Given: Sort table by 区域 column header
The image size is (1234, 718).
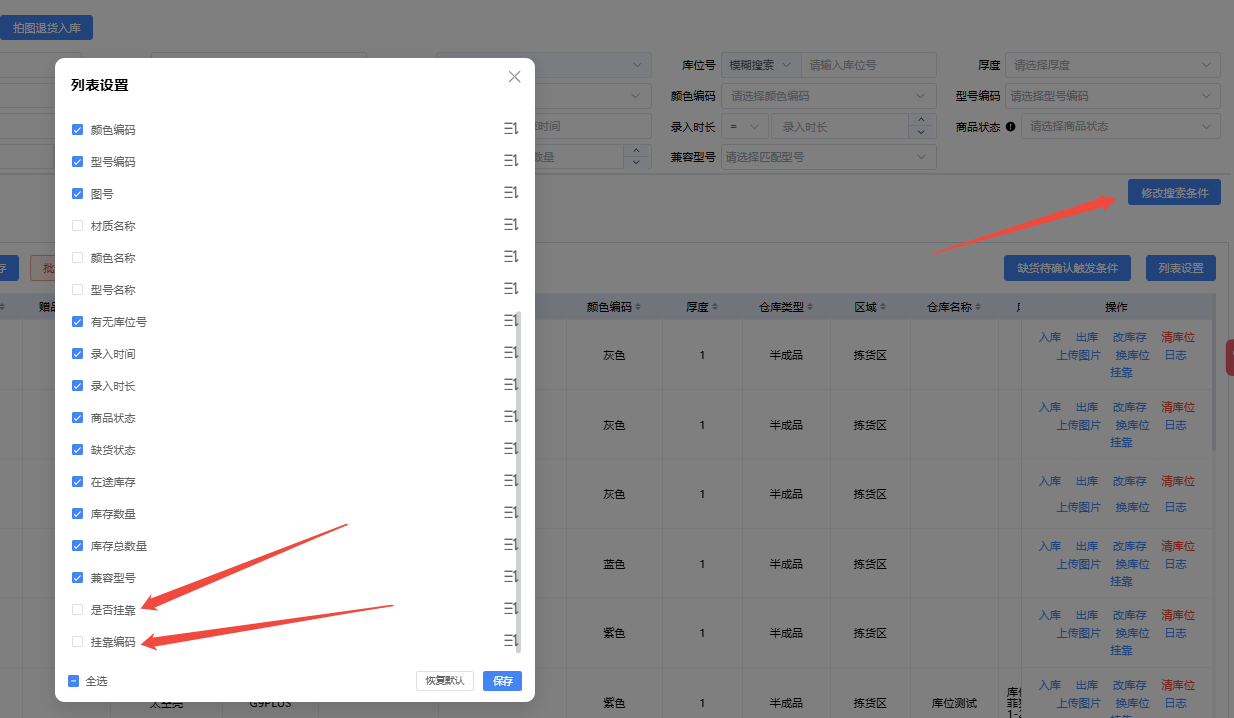Looking at the screenshot, I should click(870, 307).
